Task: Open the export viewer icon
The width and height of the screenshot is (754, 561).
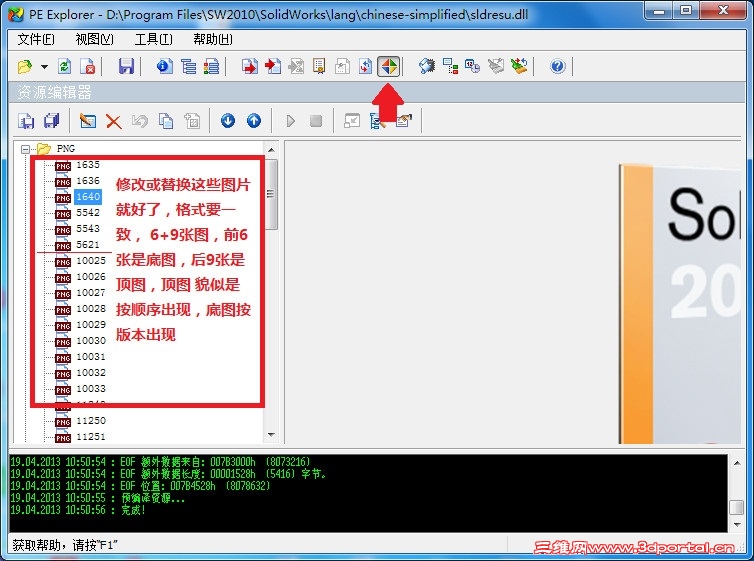Action: [250, 66]
